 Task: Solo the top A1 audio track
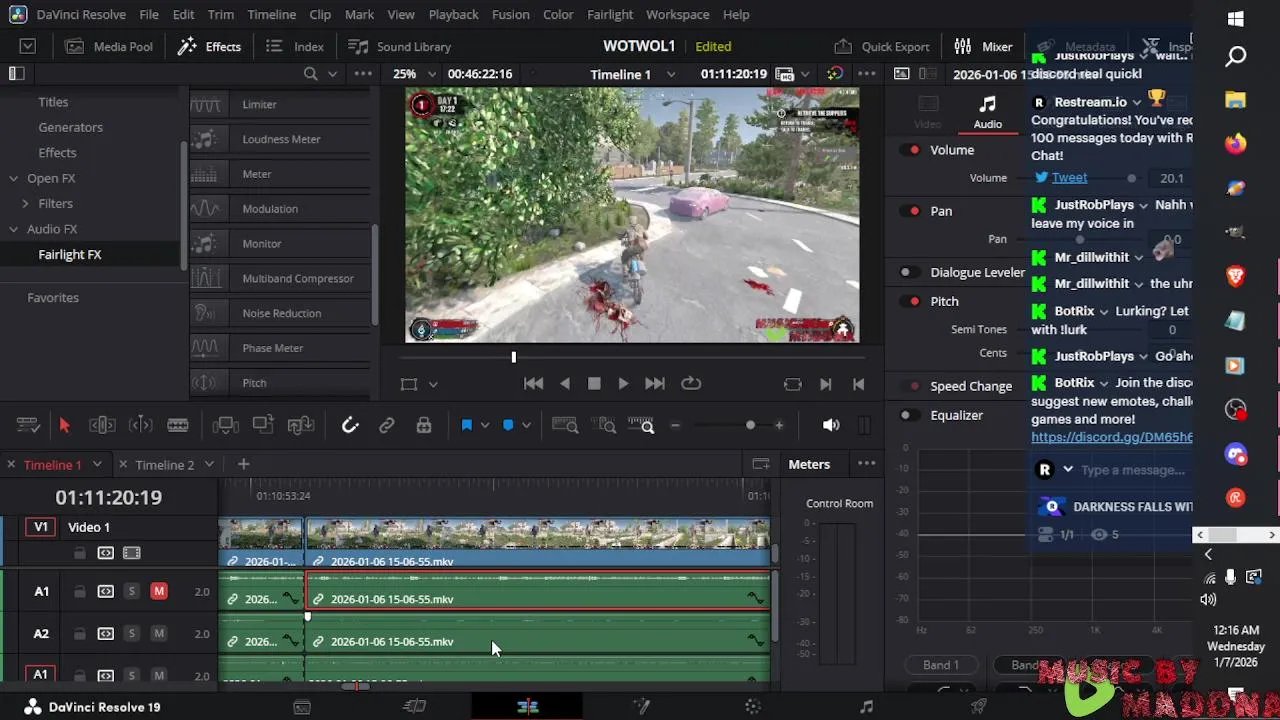click(x=131, y=591)
